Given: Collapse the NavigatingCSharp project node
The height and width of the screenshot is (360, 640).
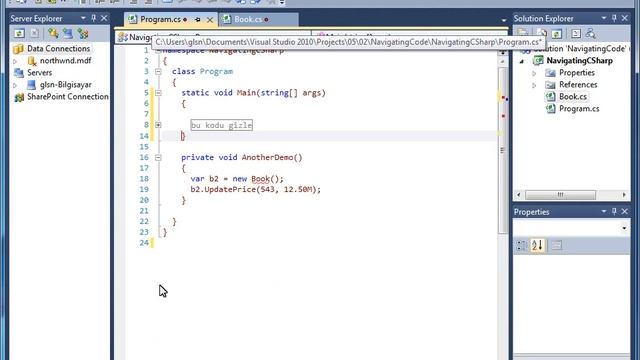Looking at the screenshot, I should pyautogui.click(x=522, y=61).
